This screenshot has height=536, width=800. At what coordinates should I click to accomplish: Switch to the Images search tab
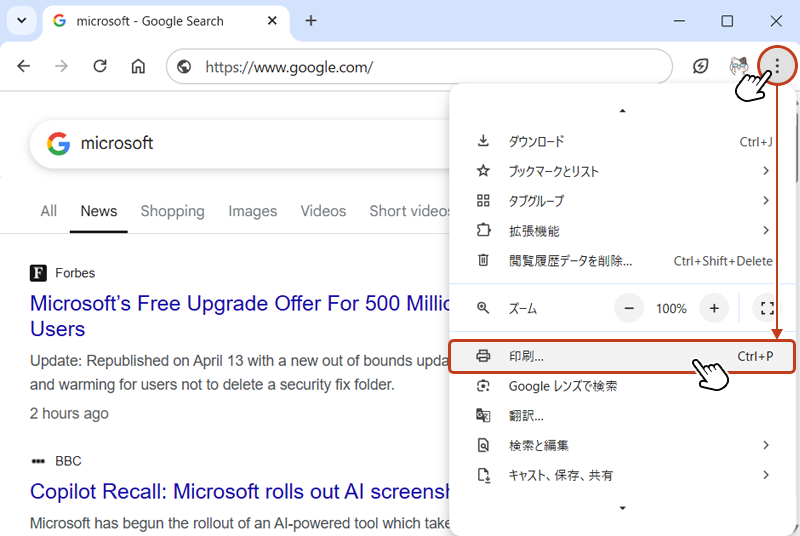[x=253, y=211]
